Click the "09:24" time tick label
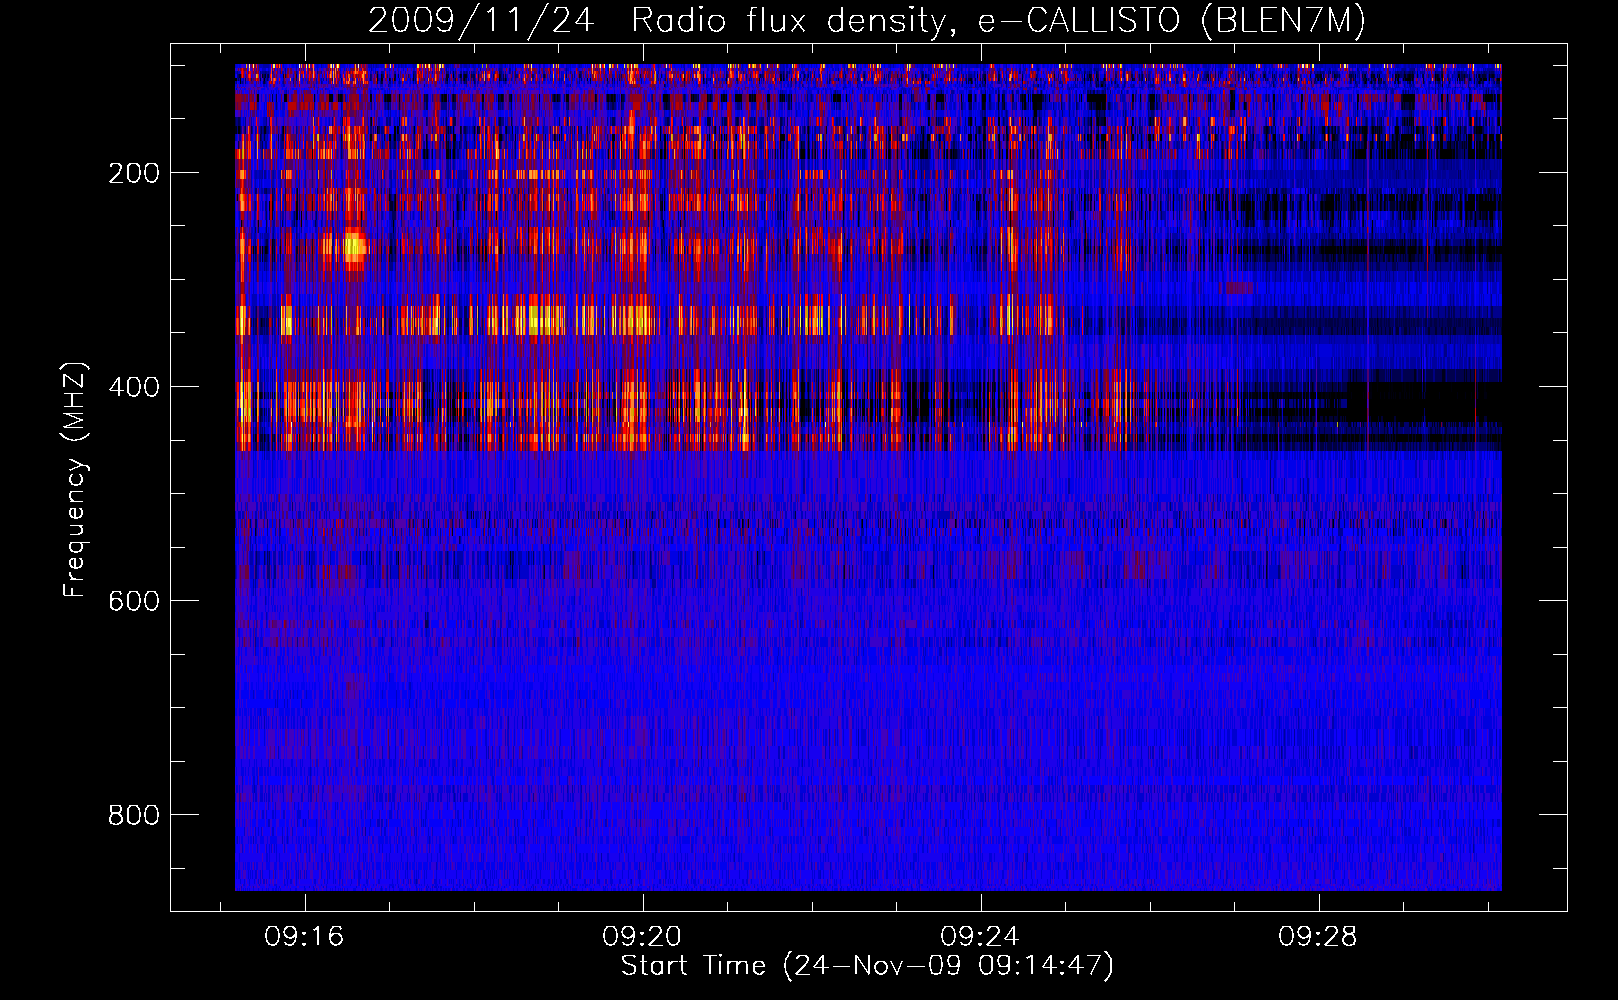 (x=980, y=936)
